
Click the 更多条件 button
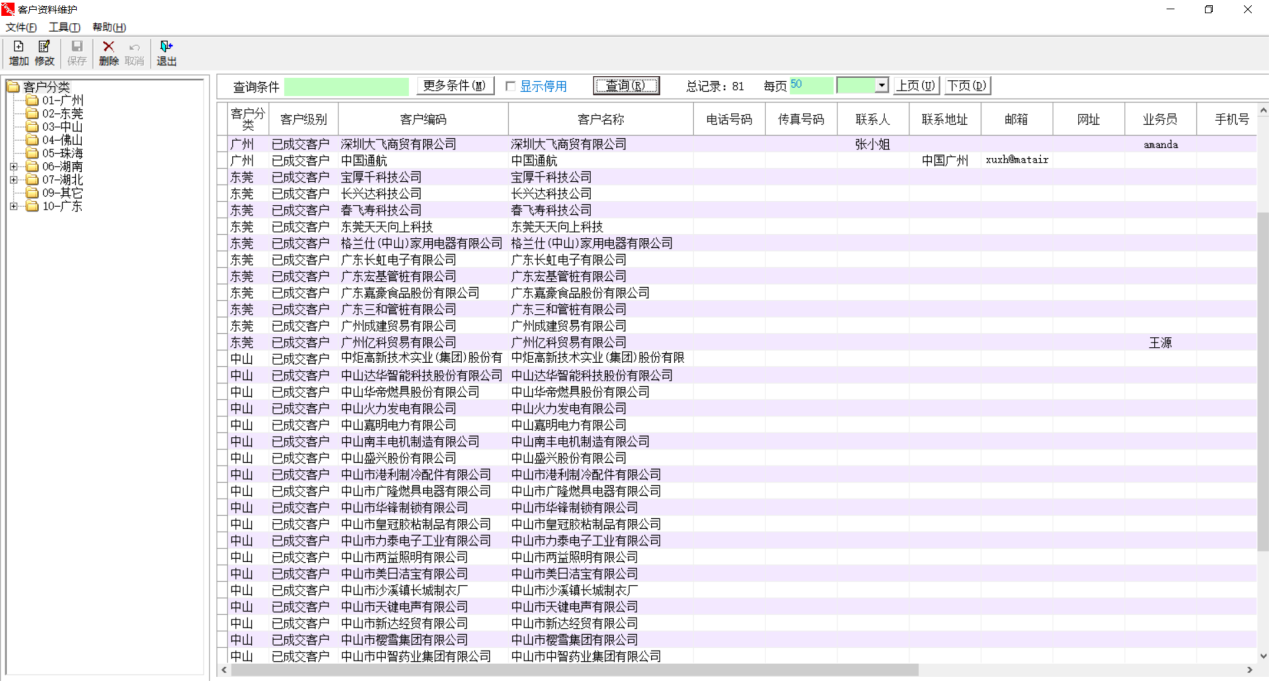pos(454,86)
